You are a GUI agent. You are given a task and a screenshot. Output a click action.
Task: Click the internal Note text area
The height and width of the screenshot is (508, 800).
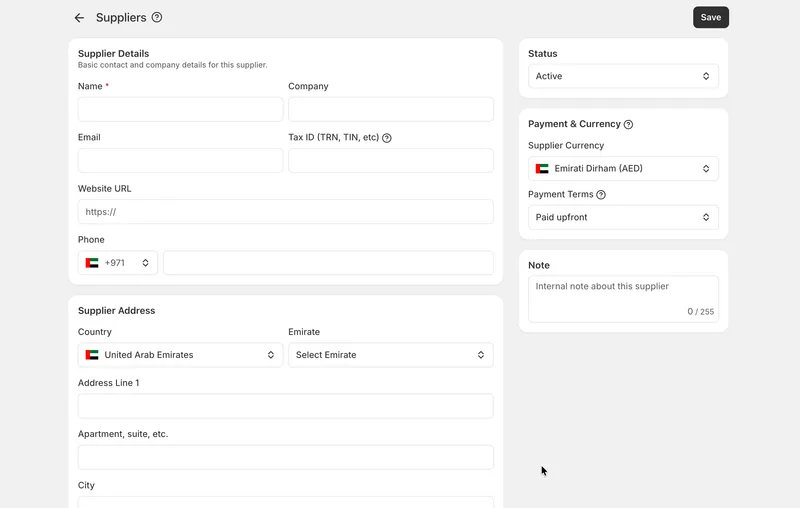(x=623, y=299)
